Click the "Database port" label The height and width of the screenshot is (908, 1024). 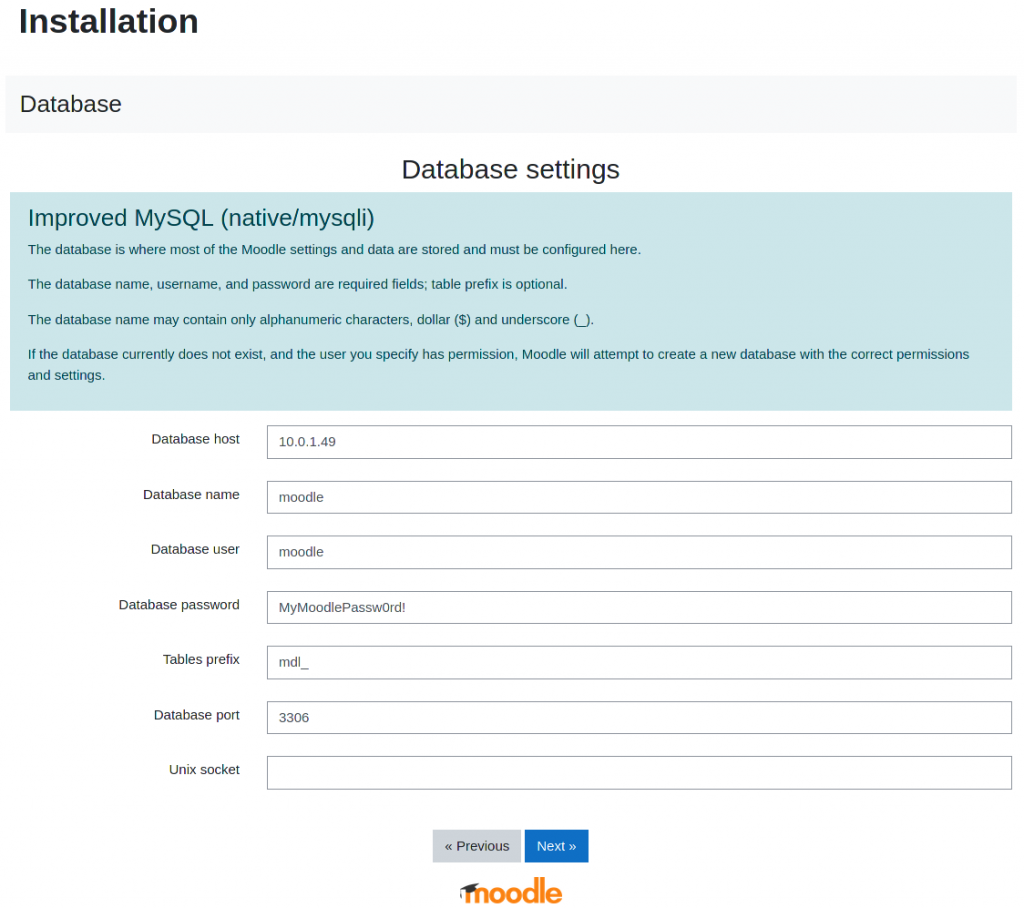(197, 715)
